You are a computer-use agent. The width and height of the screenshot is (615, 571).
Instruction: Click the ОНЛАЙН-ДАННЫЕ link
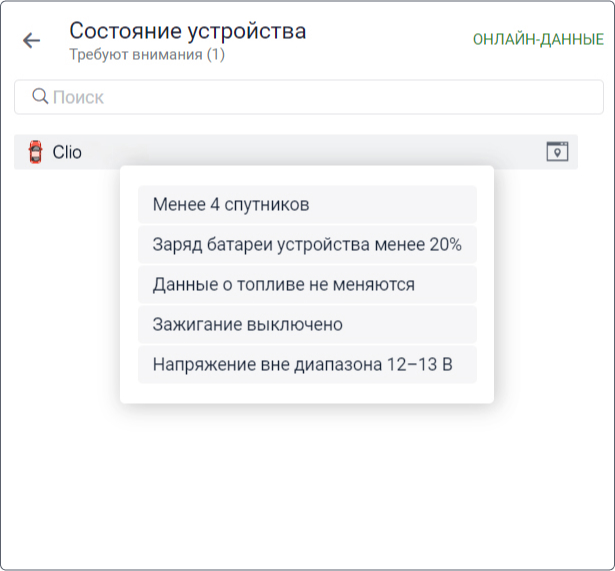coord(538,40)
